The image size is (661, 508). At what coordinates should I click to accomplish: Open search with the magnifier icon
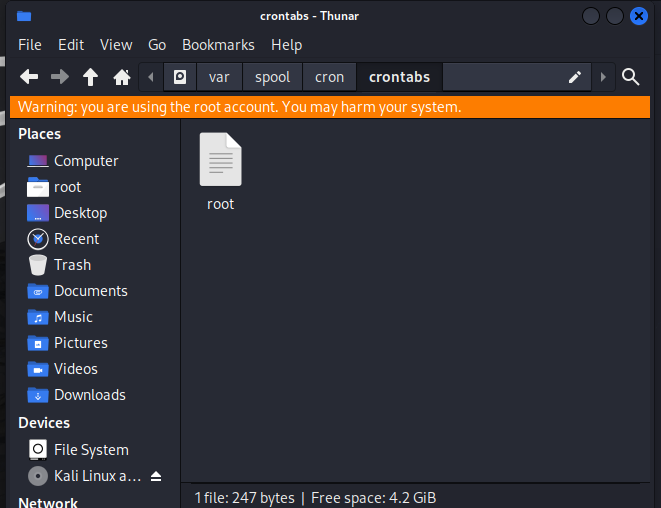[x=630, y=77]
